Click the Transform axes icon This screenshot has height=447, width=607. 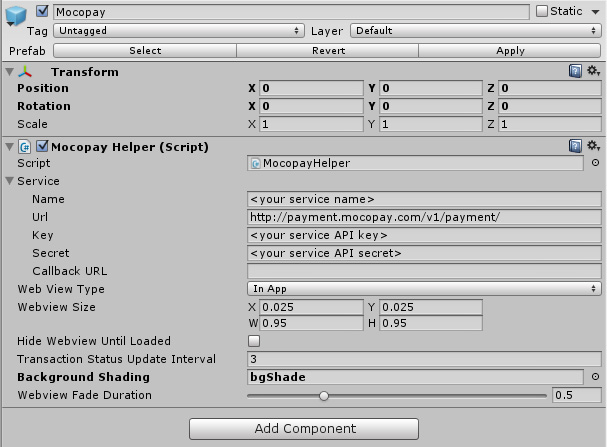[25, 72]
